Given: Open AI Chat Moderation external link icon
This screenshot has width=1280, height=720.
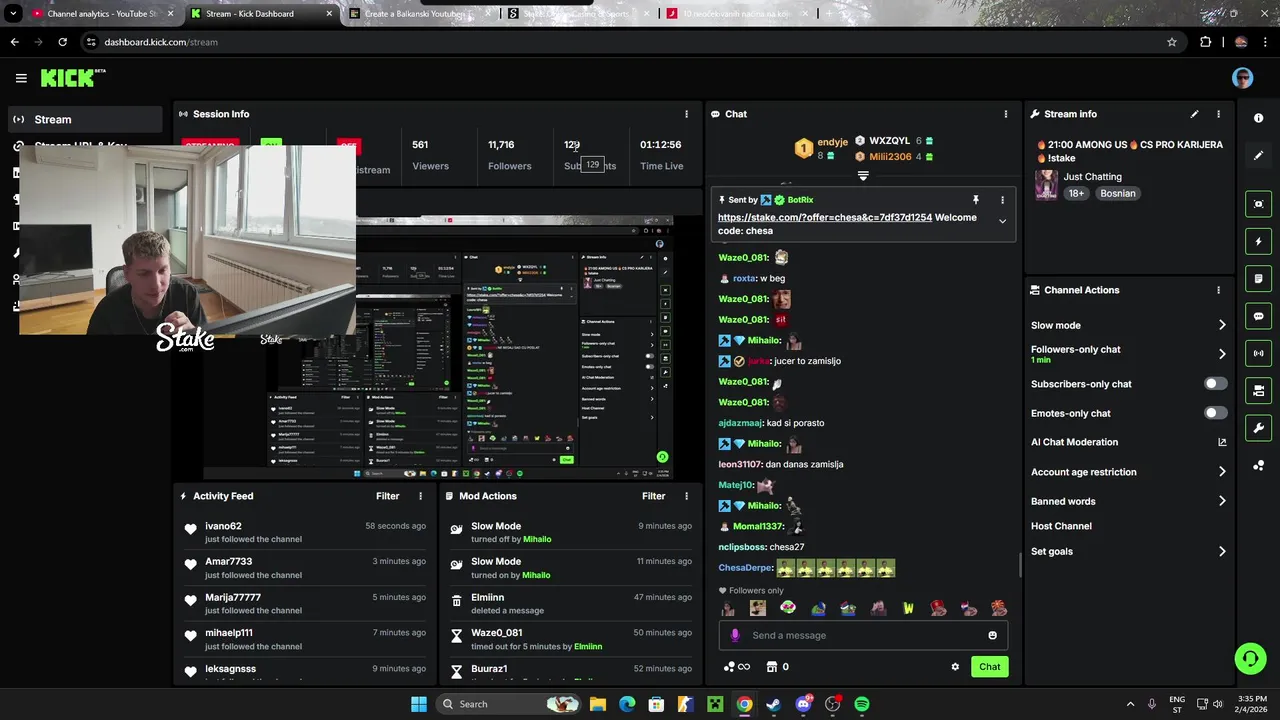Looking at the screenshot, I should click(1222, 442).
